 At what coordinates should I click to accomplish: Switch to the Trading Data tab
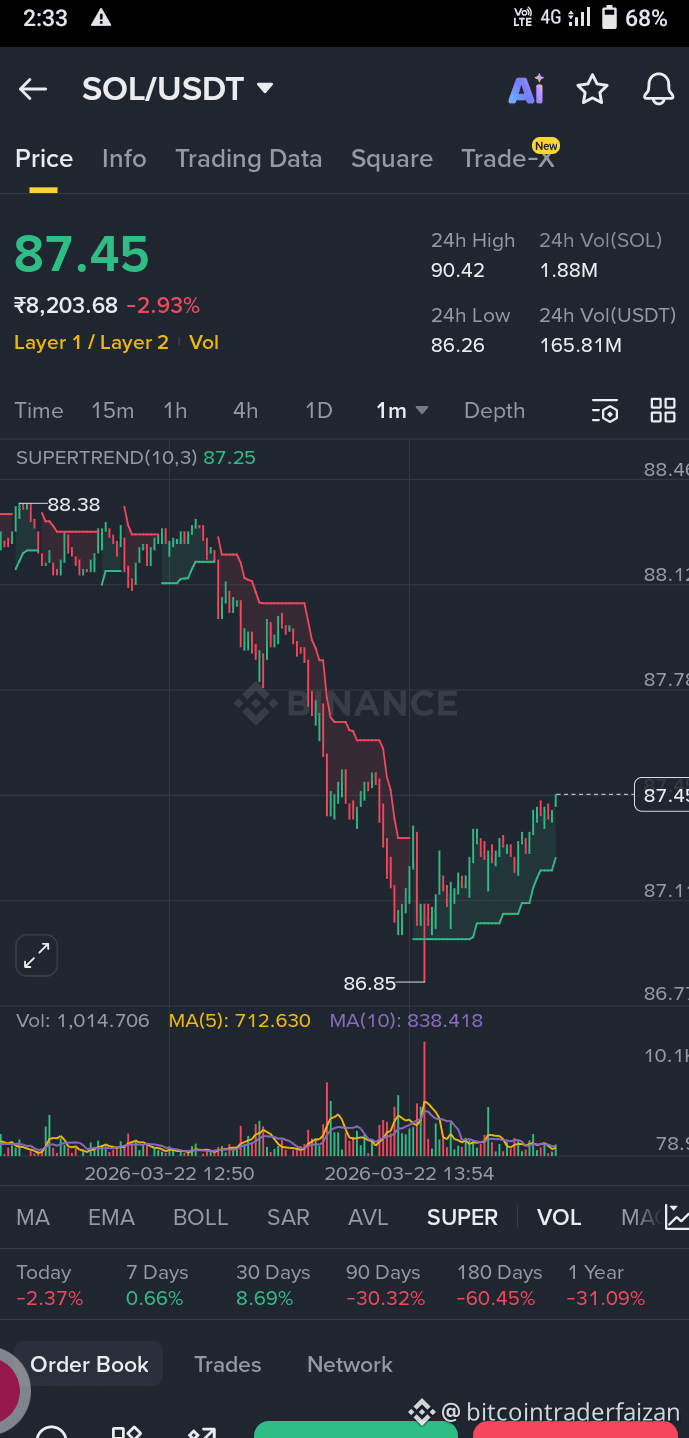249,159
